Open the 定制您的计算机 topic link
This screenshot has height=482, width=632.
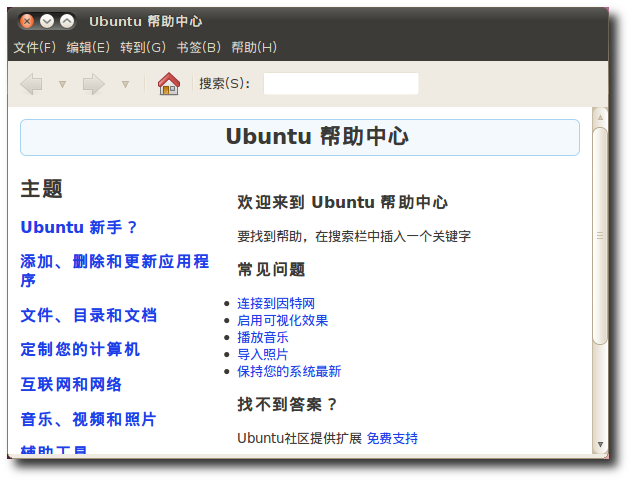pyautogui.click(x=80, y=349)
